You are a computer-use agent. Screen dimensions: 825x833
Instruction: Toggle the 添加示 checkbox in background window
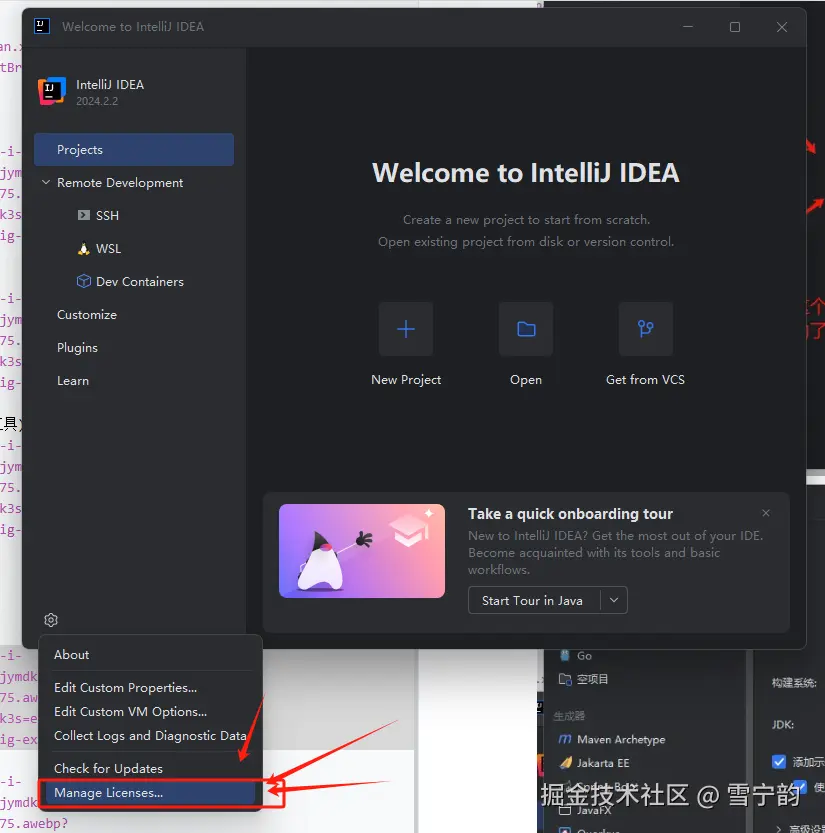click(779, 762)
